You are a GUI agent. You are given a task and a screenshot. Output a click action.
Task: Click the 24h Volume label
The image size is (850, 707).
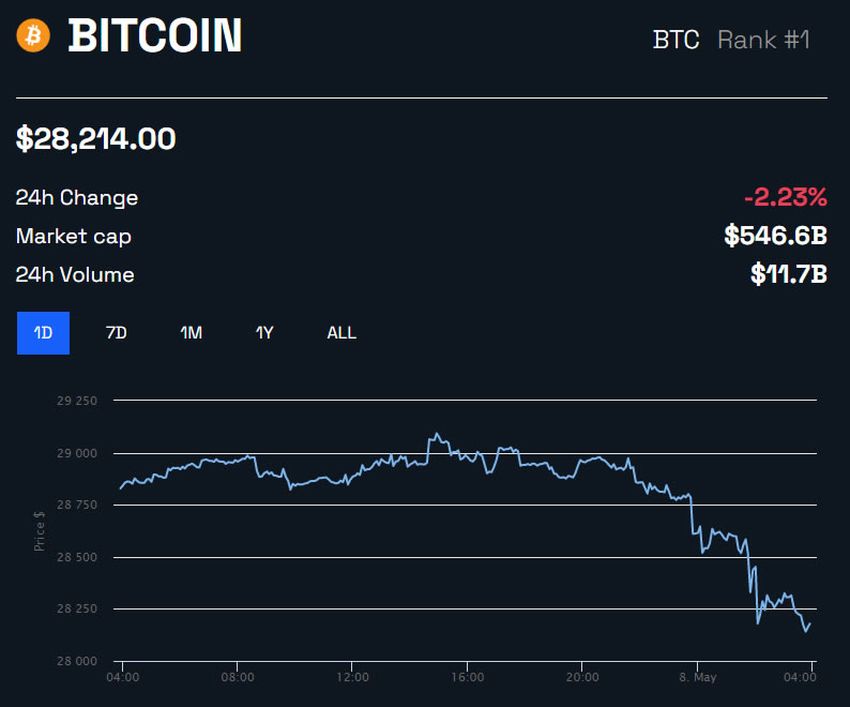pos(74,275)
